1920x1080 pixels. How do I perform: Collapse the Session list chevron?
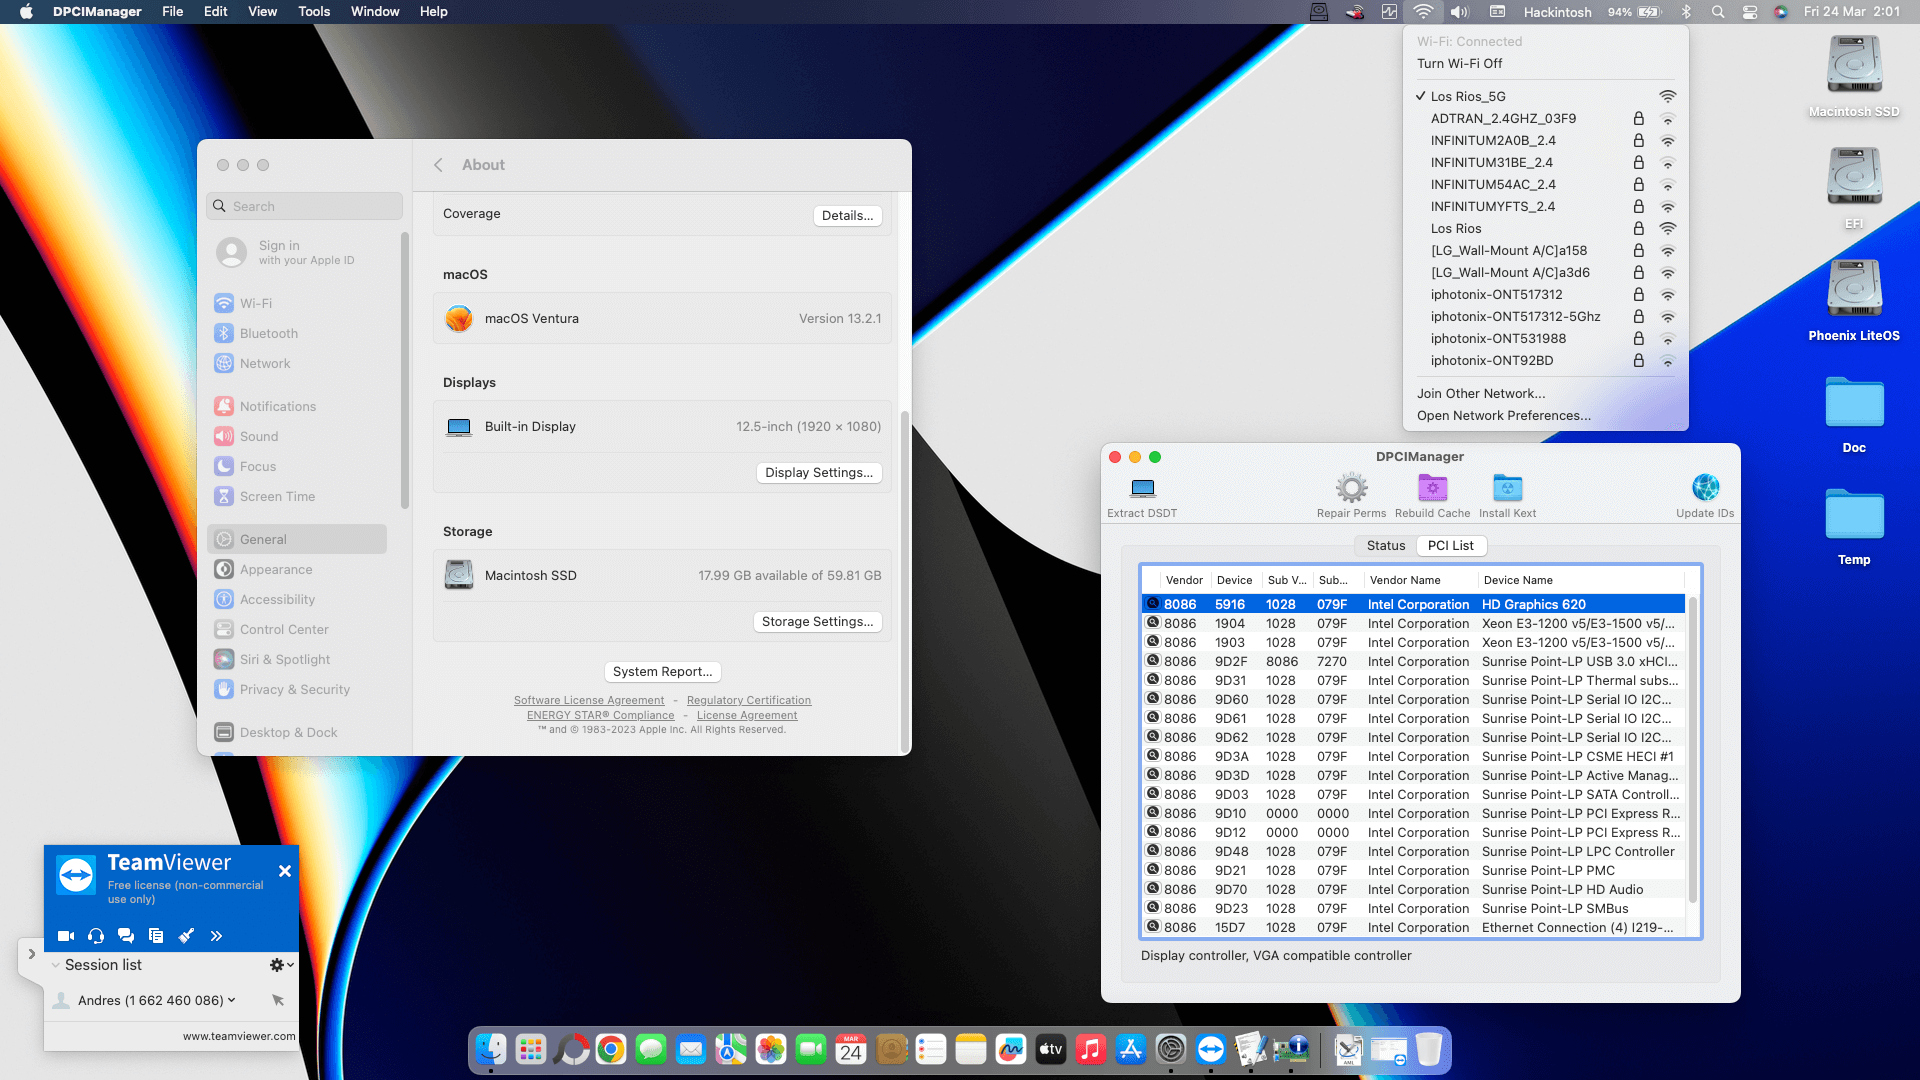pos(56,965)
